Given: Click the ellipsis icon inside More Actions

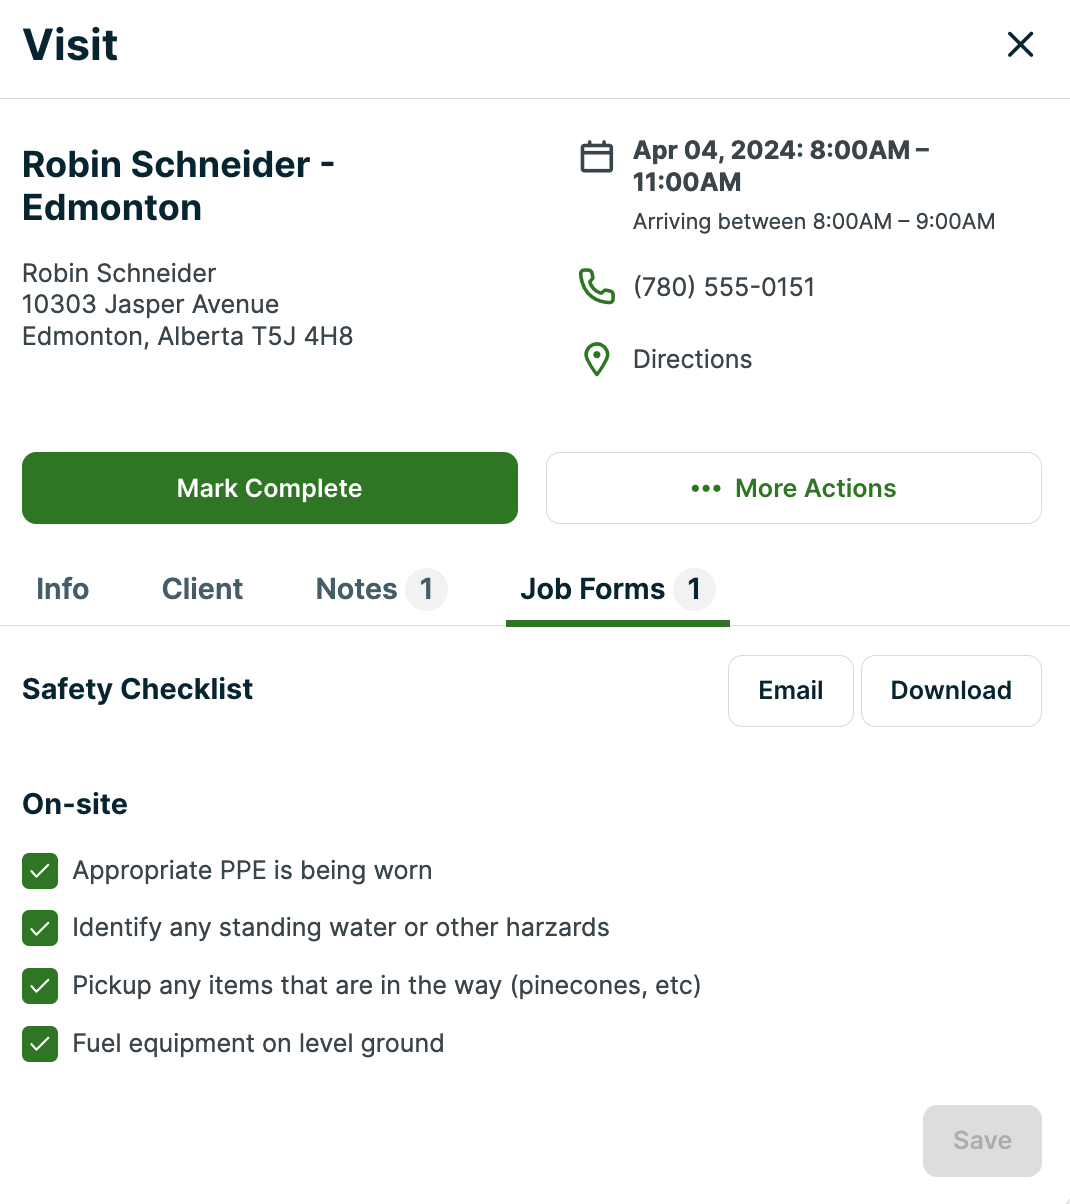Looking at the screenshot, I should 706,488.
